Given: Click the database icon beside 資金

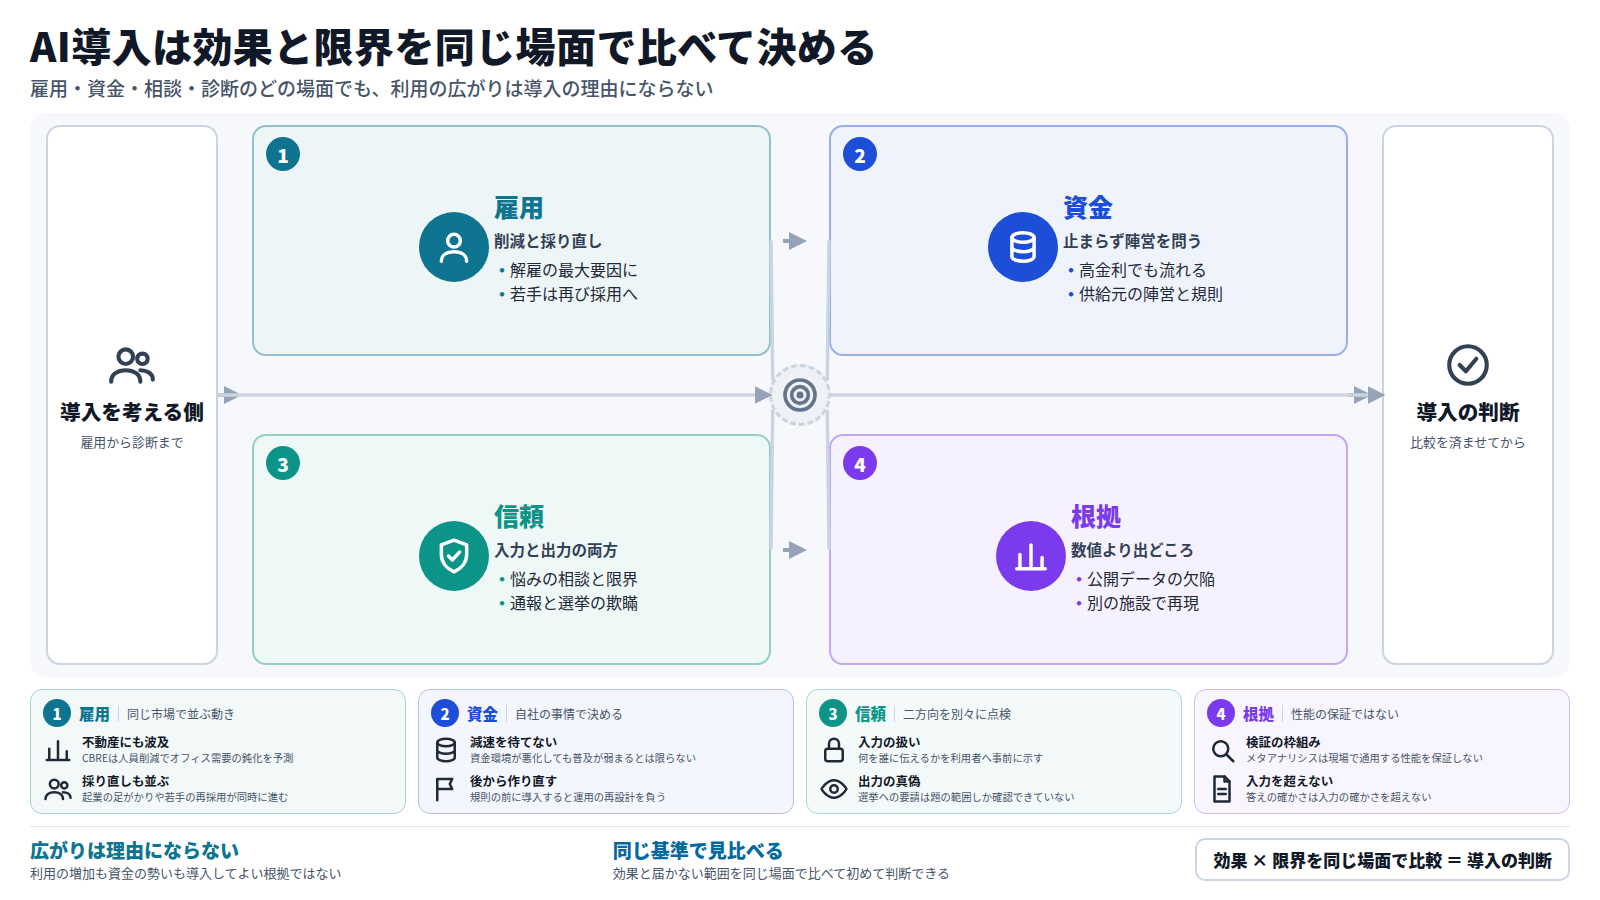Looking at the screenshot, I should click(1023, 247).
